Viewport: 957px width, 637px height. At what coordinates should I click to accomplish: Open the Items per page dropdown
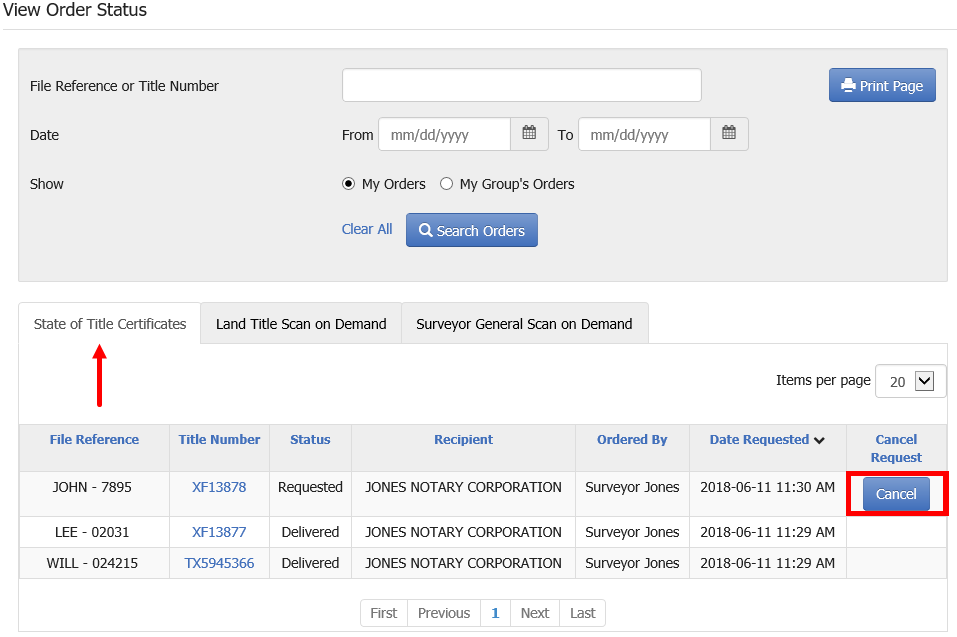[x=910, y=381]
